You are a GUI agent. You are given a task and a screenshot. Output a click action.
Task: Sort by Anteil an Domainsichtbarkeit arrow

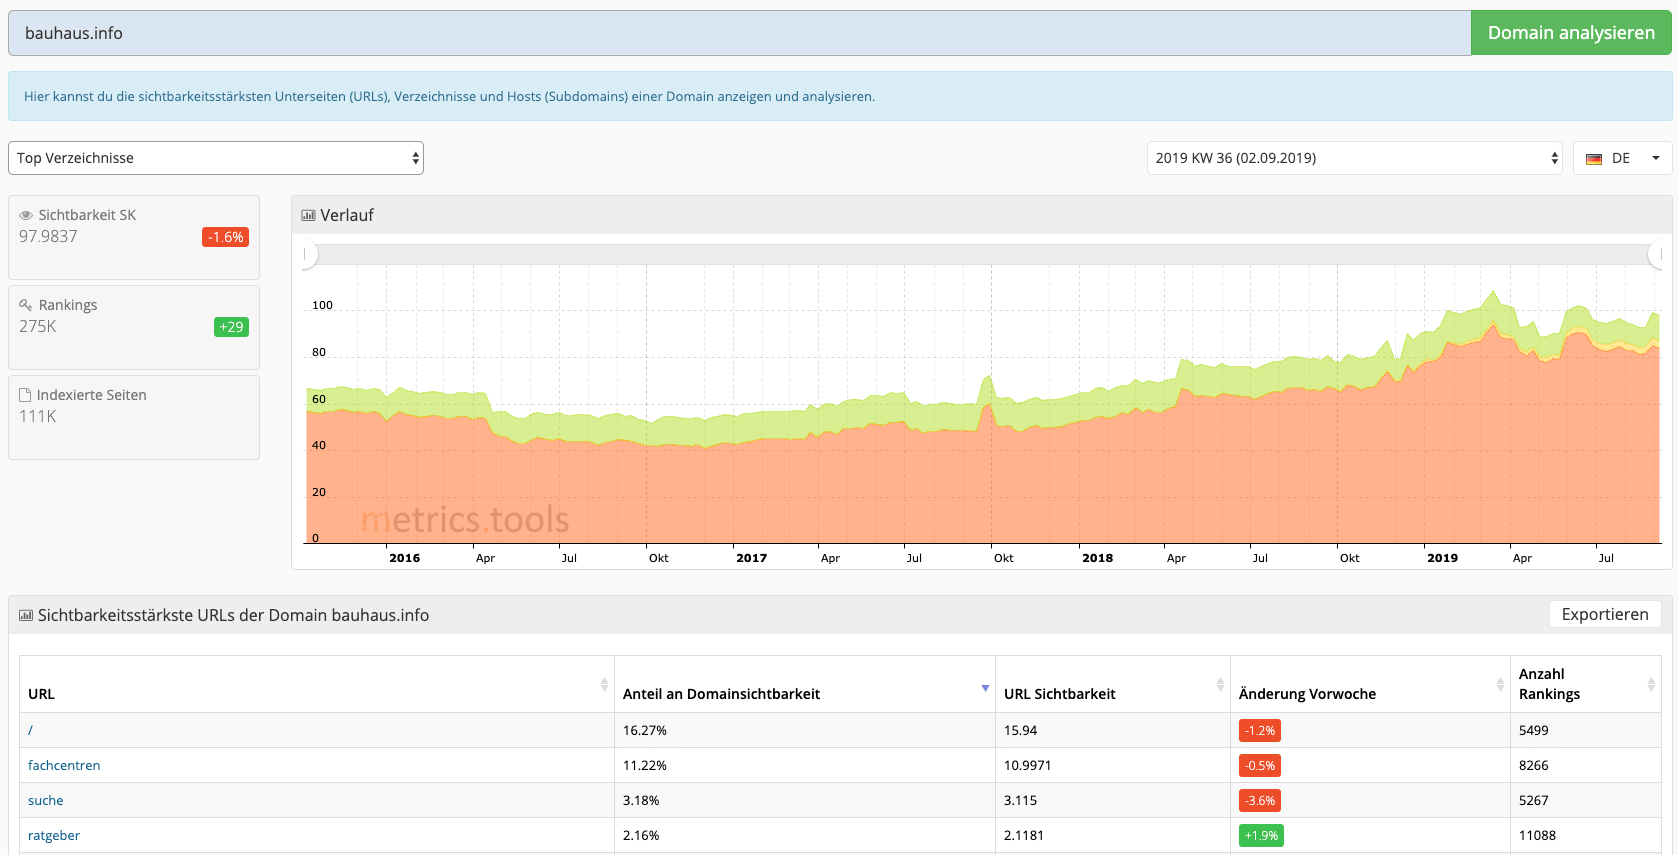[x=985, y=688]
